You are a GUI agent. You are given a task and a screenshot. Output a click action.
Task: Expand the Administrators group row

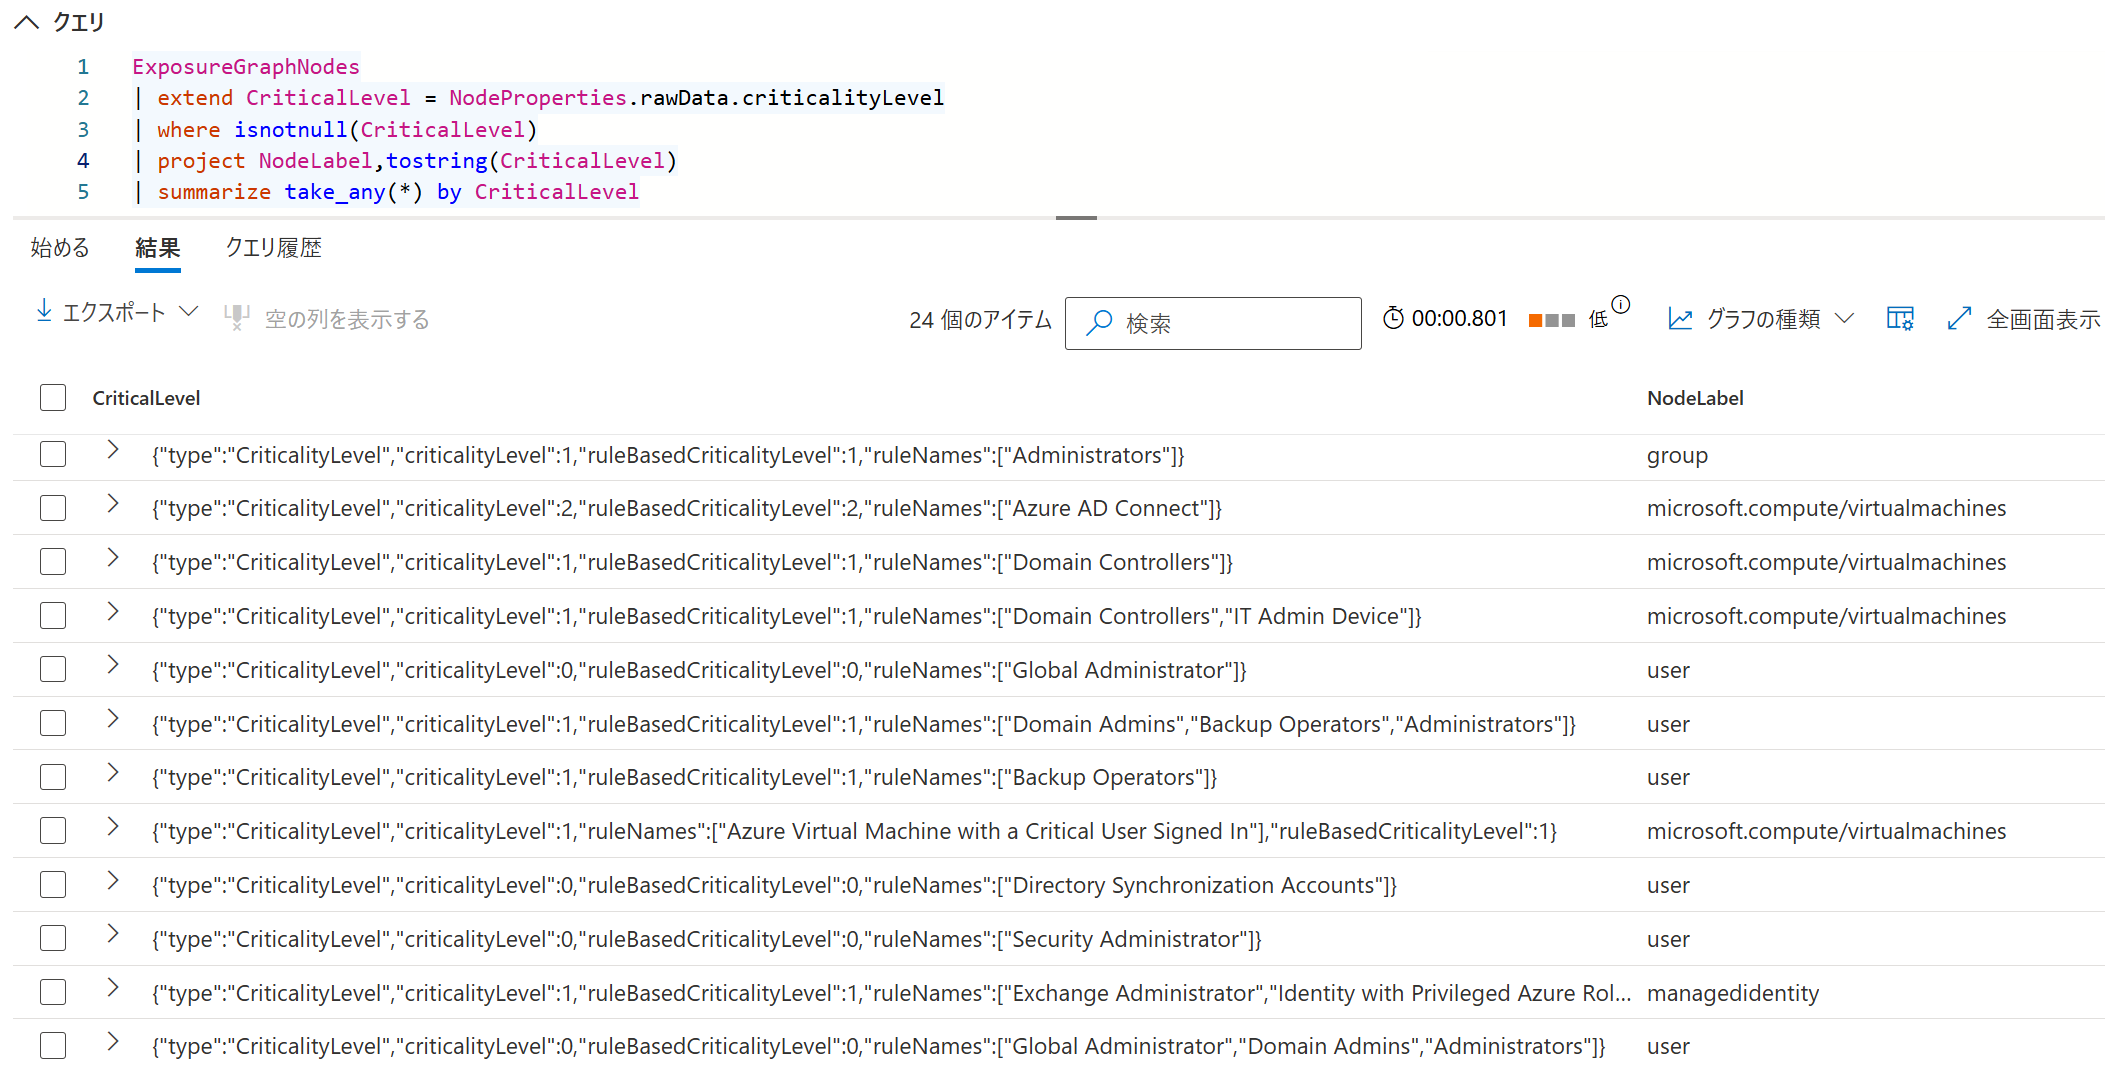click(x=113, y=450)
